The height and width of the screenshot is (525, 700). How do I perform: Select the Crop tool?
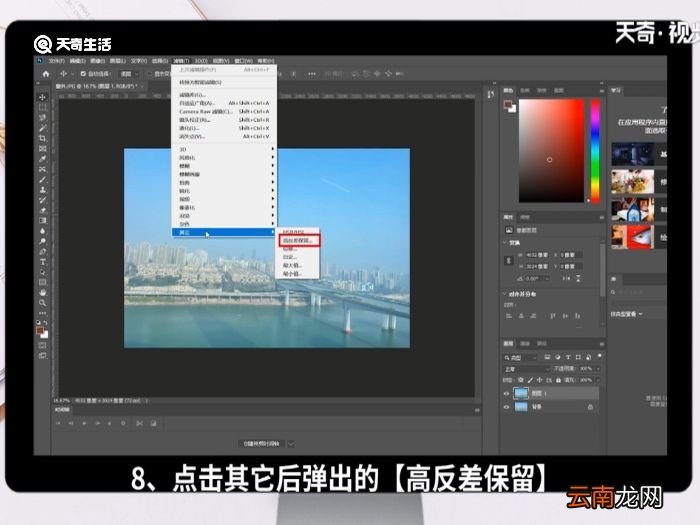point(42,138)
